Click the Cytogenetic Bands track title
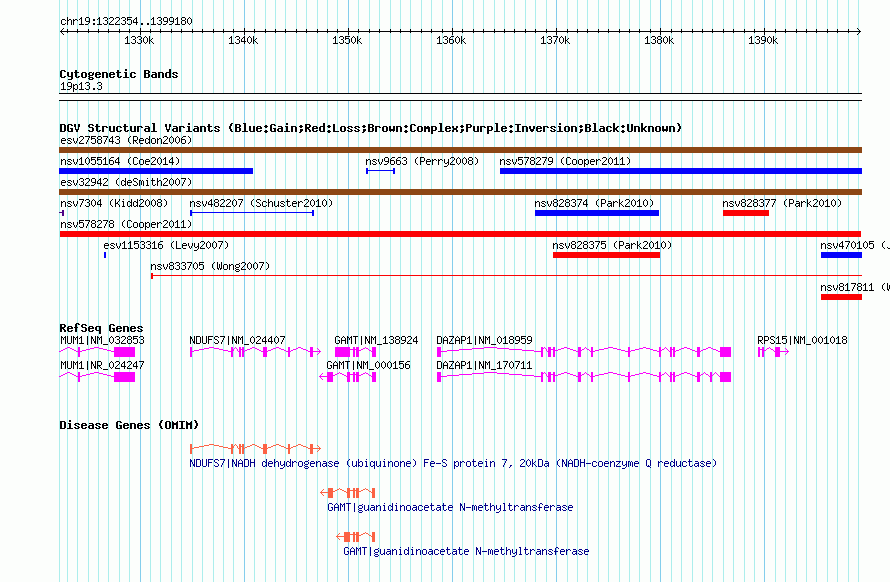 119,74
